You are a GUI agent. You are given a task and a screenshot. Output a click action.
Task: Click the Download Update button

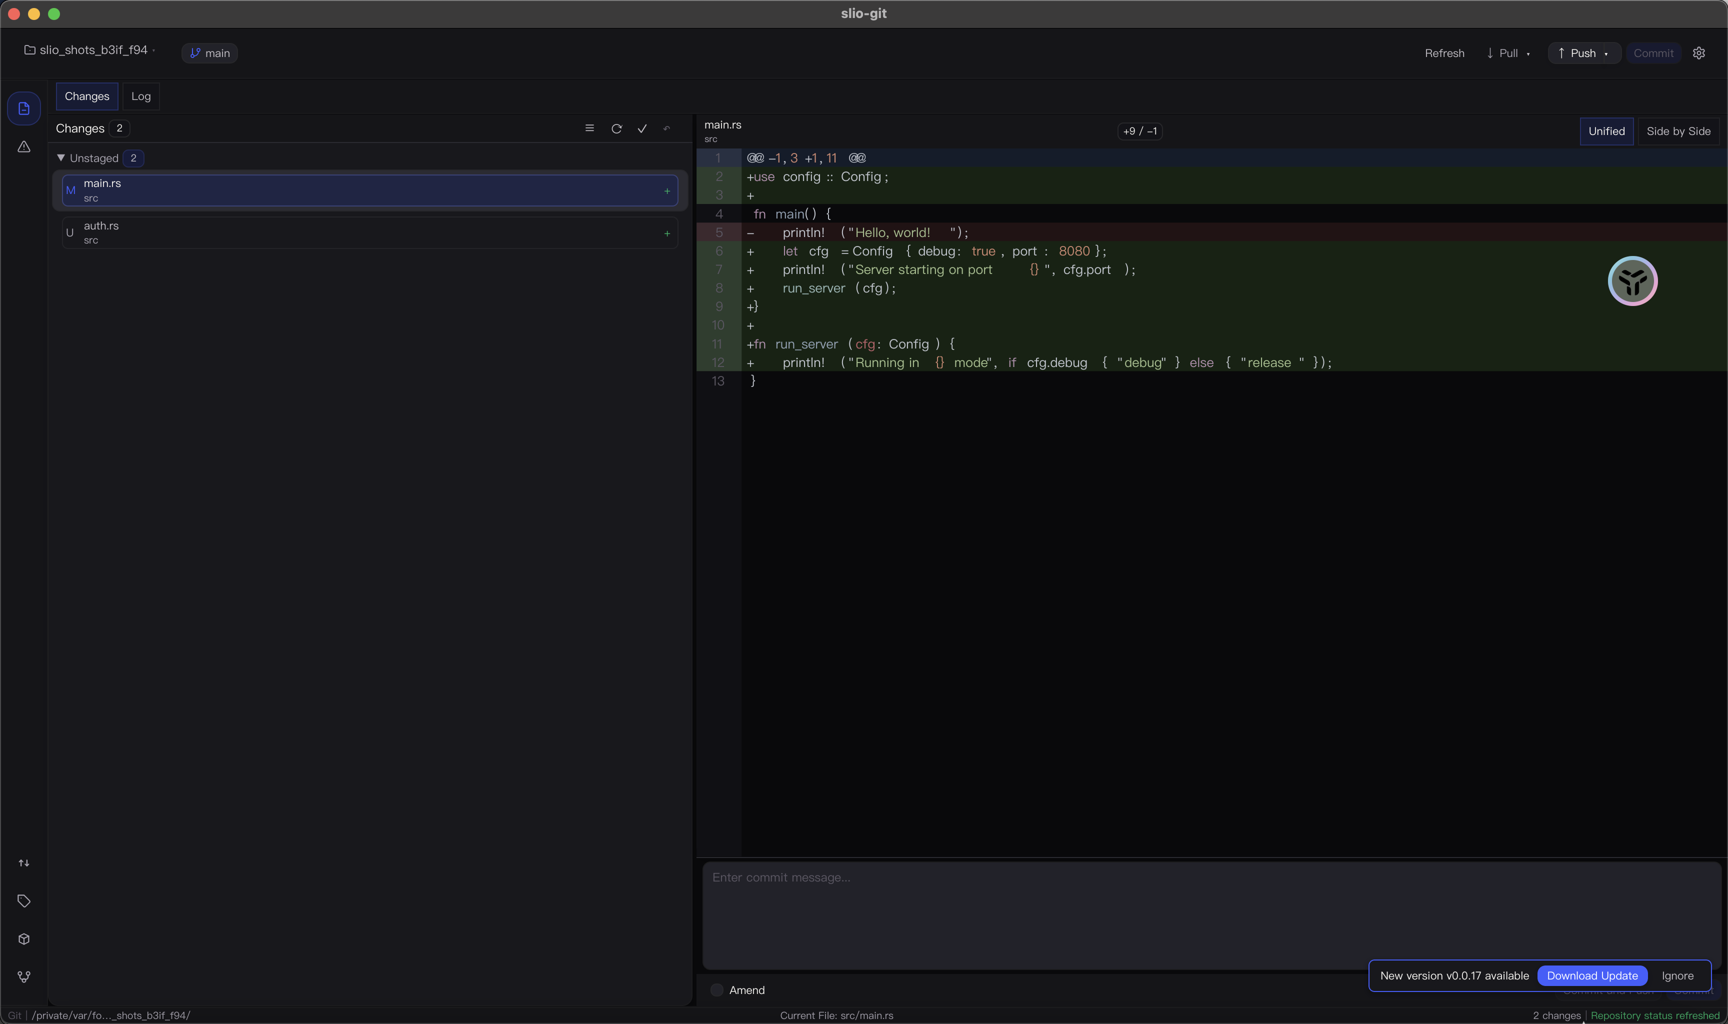[1592, 975]
